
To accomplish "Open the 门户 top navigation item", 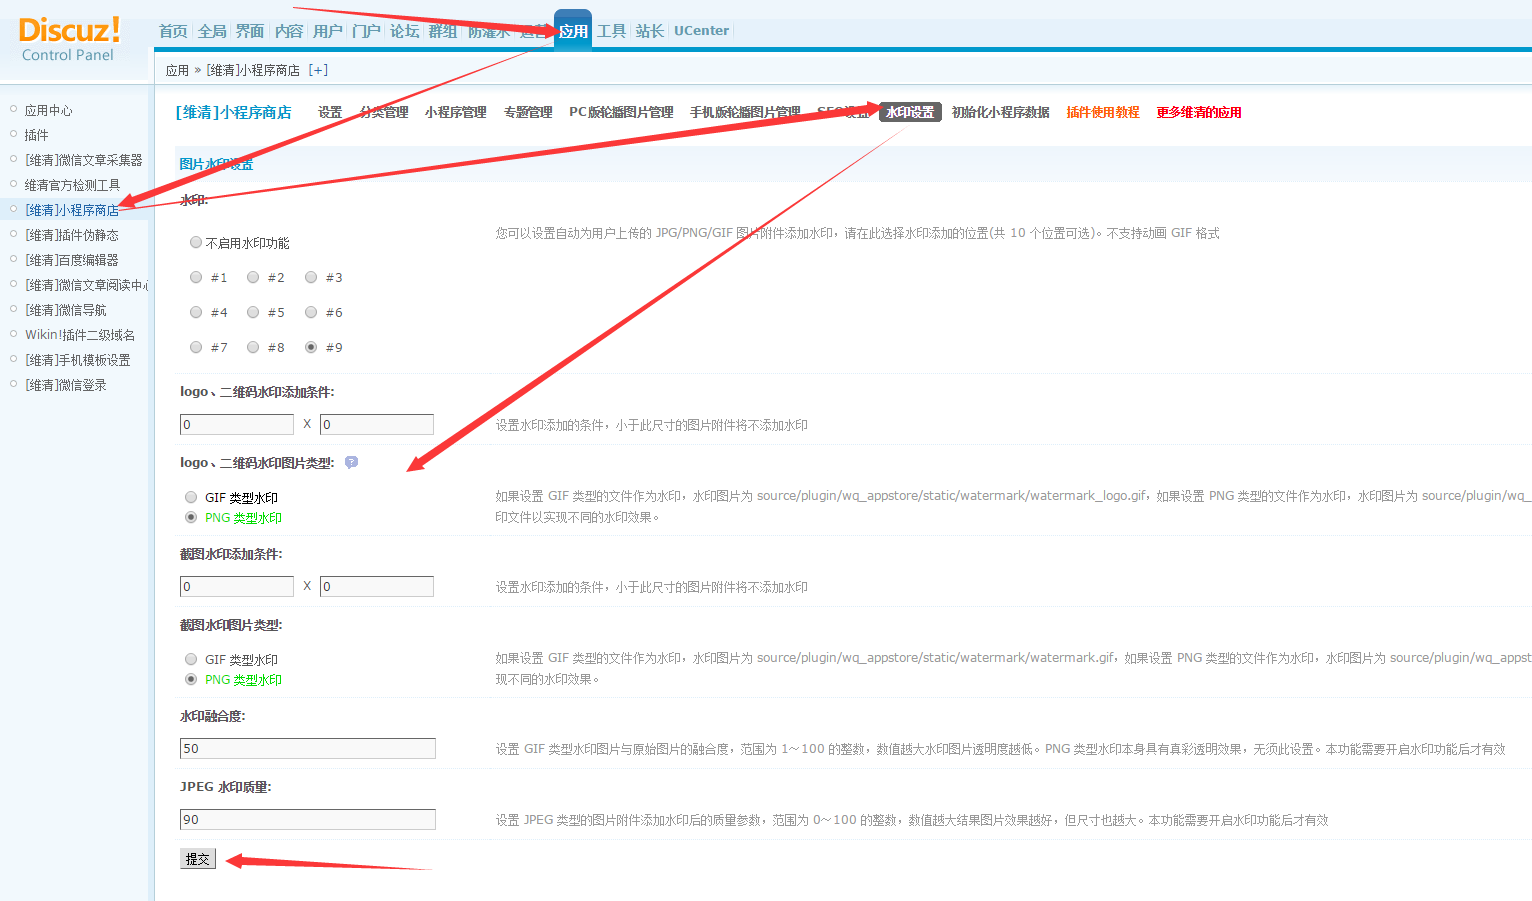I will [x=366, y=31].
